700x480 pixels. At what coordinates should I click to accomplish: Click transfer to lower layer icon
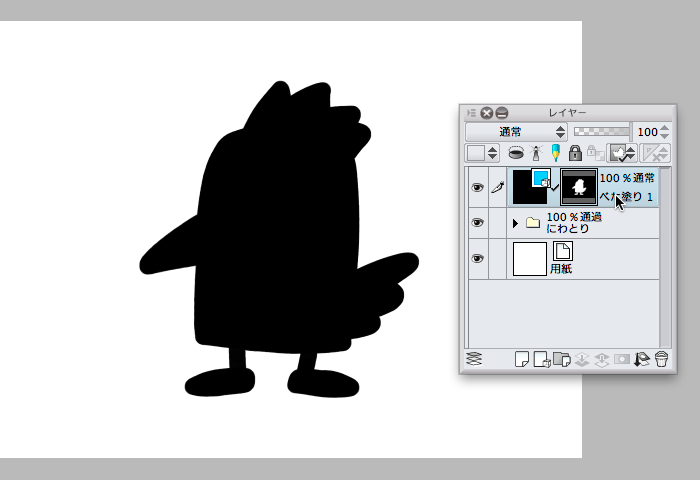click(x=582, y=359)
